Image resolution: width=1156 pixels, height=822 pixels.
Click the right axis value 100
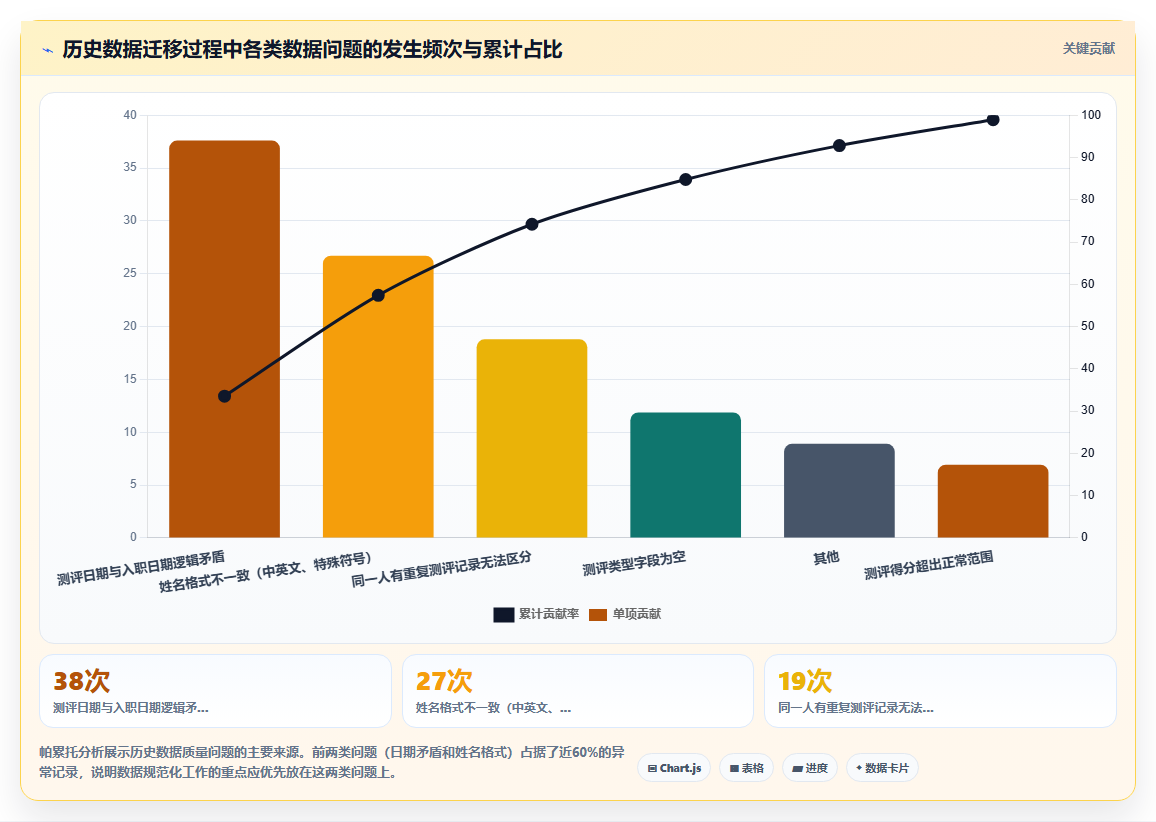click(1091, 115)
